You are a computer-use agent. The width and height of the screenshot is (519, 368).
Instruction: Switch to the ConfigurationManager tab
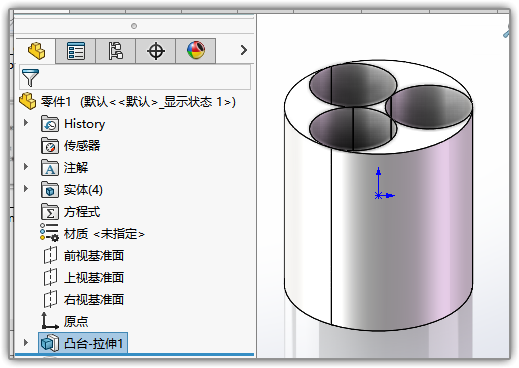click(x=116, y=51)
